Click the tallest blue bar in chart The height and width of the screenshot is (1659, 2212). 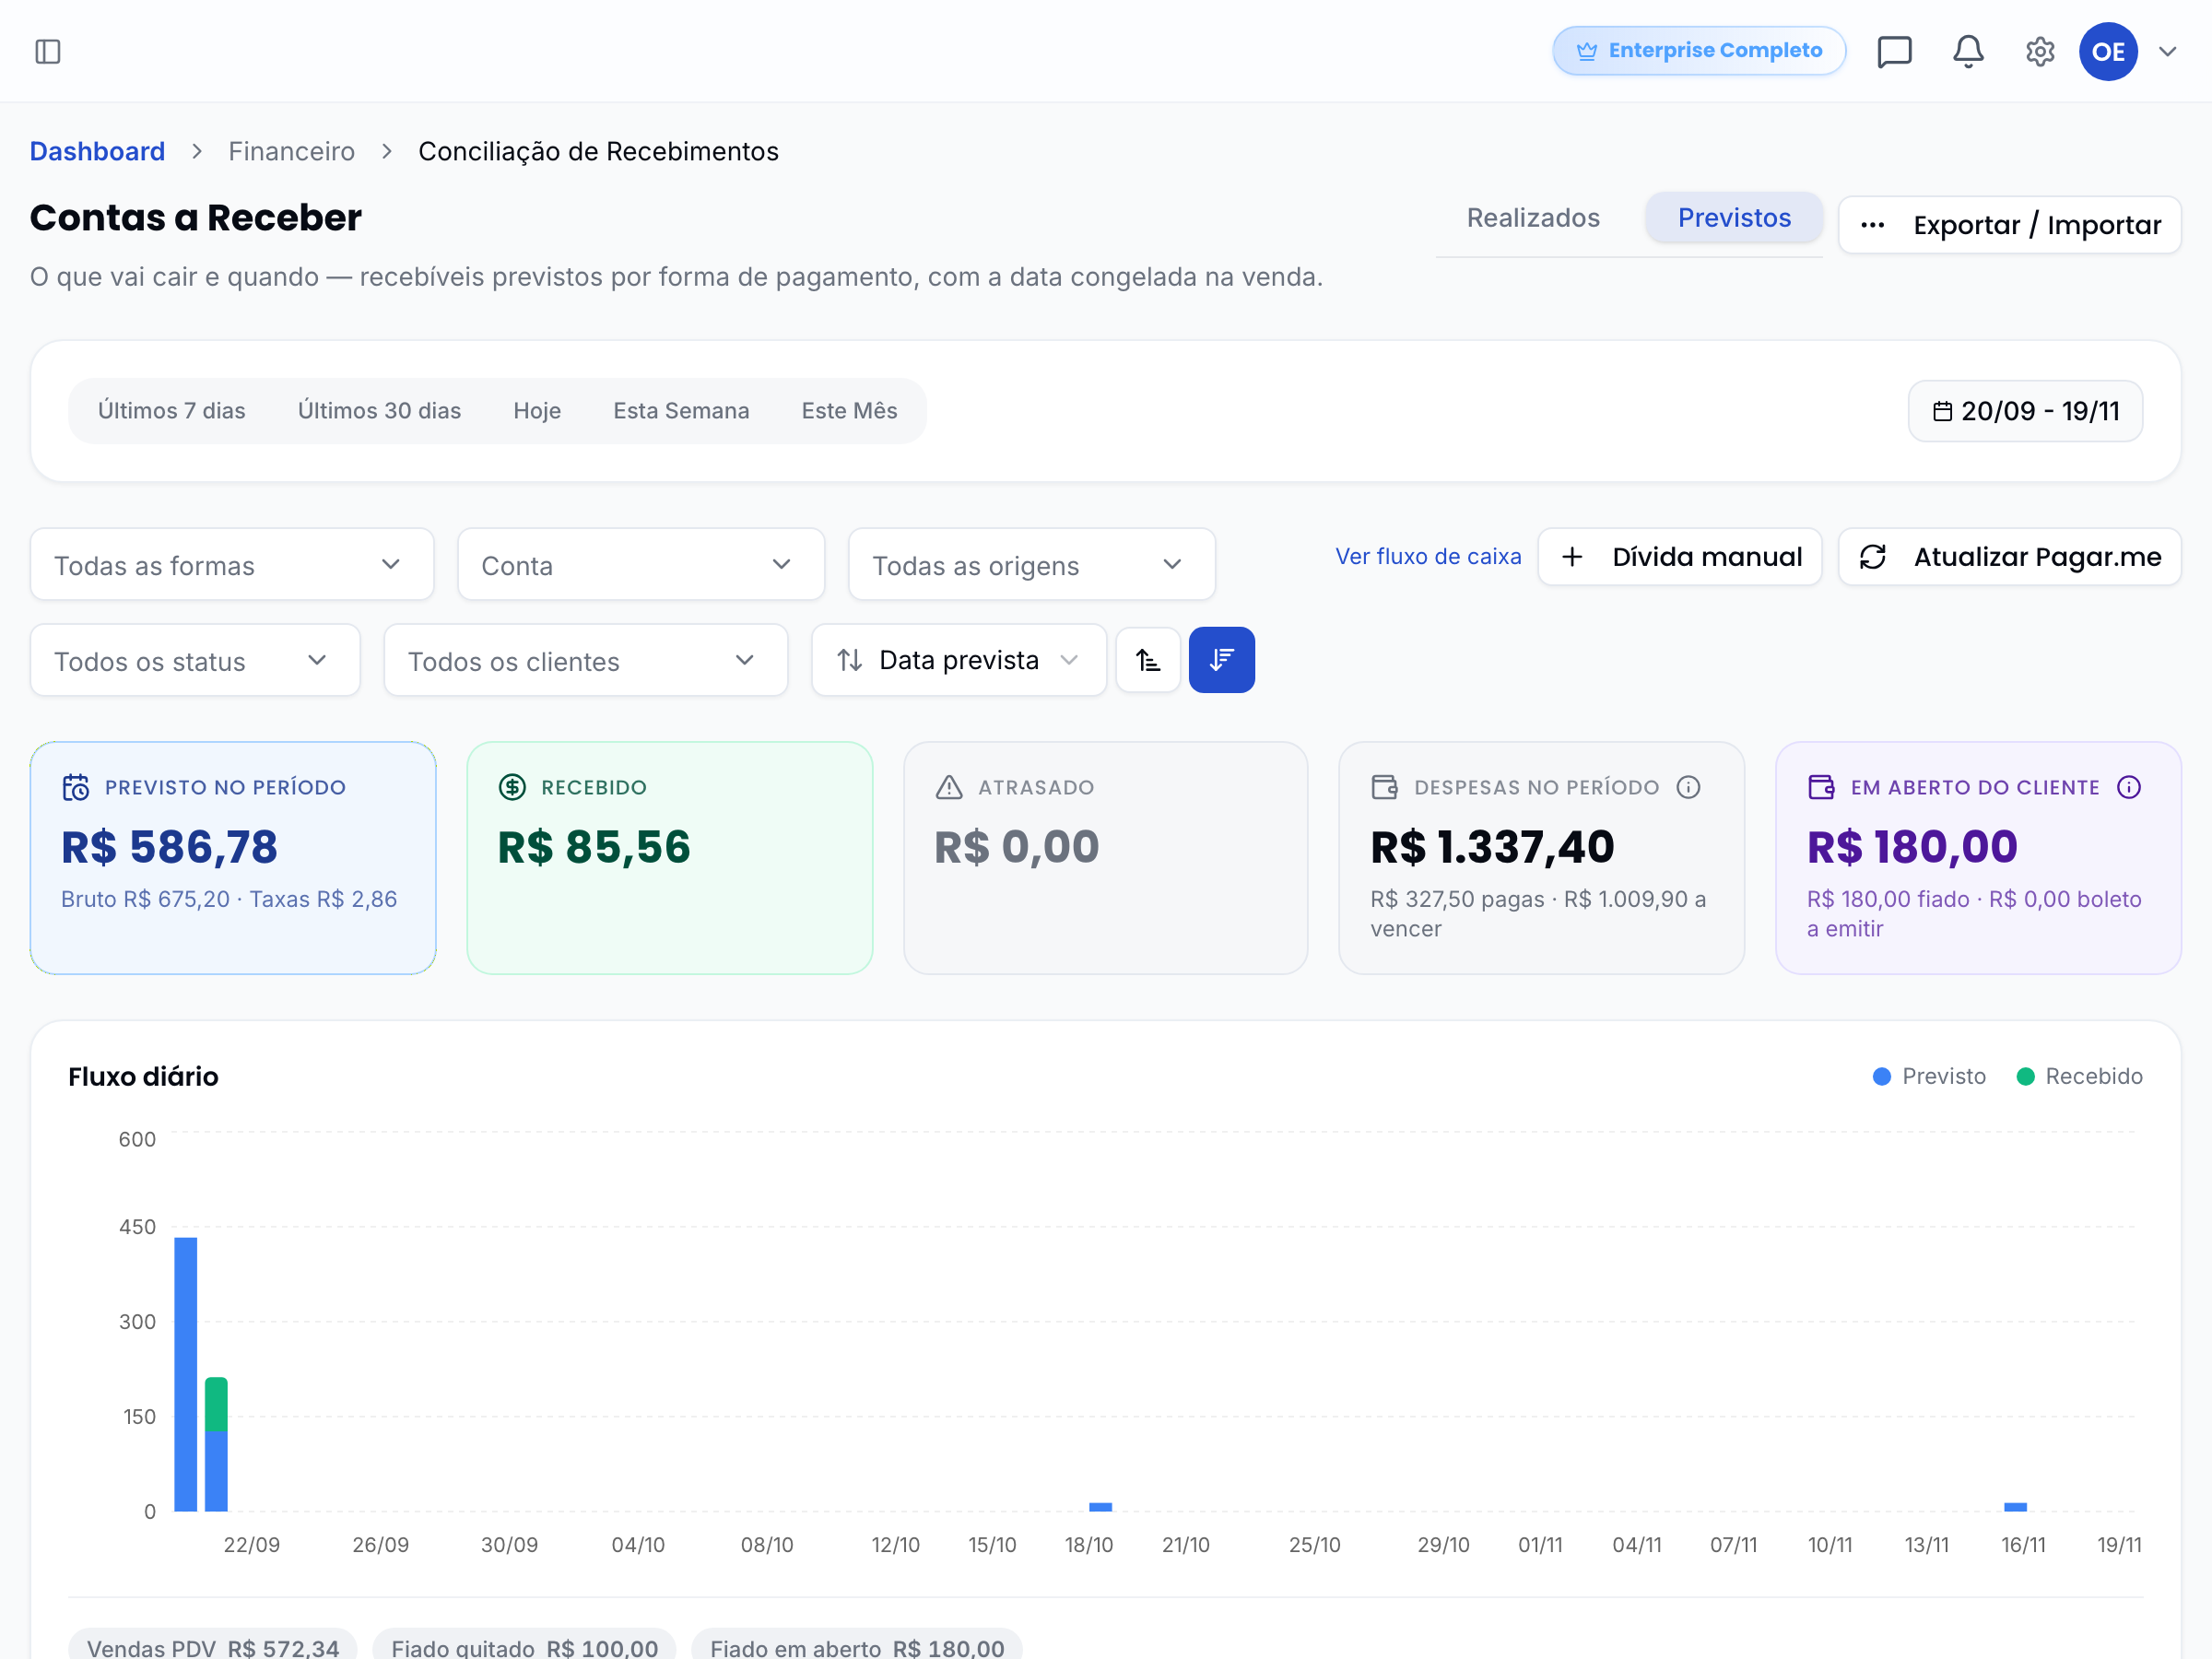[x=185, y=1374]
